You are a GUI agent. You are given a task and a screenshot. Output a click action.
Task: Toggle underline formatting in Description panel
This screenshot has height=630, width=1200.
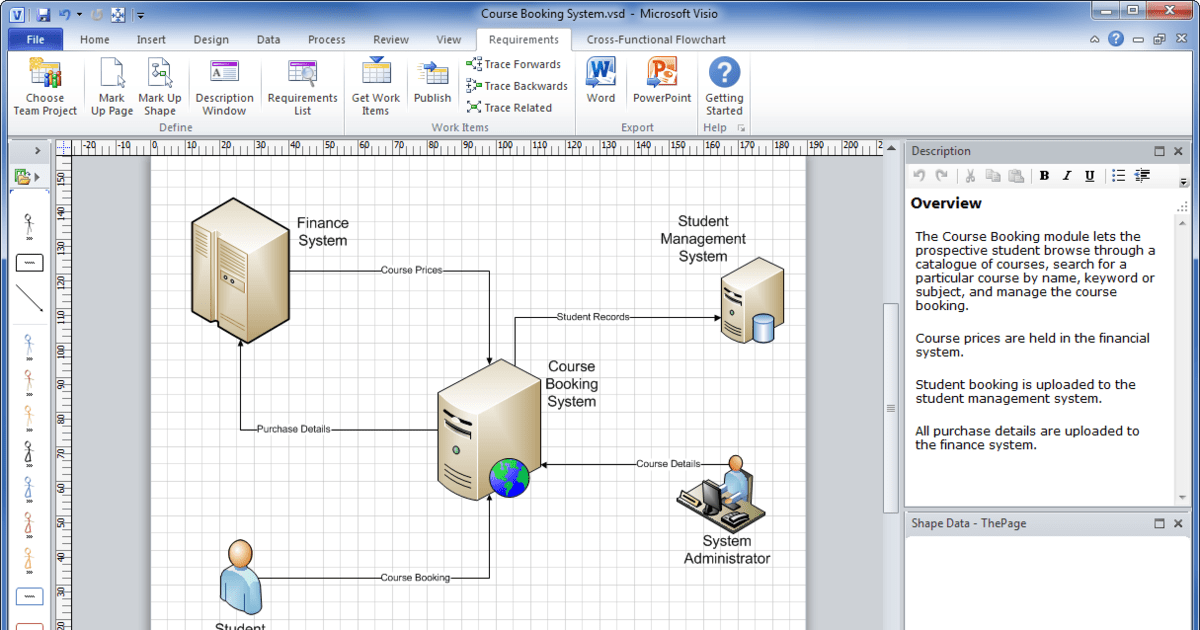tap(1089, 176)
